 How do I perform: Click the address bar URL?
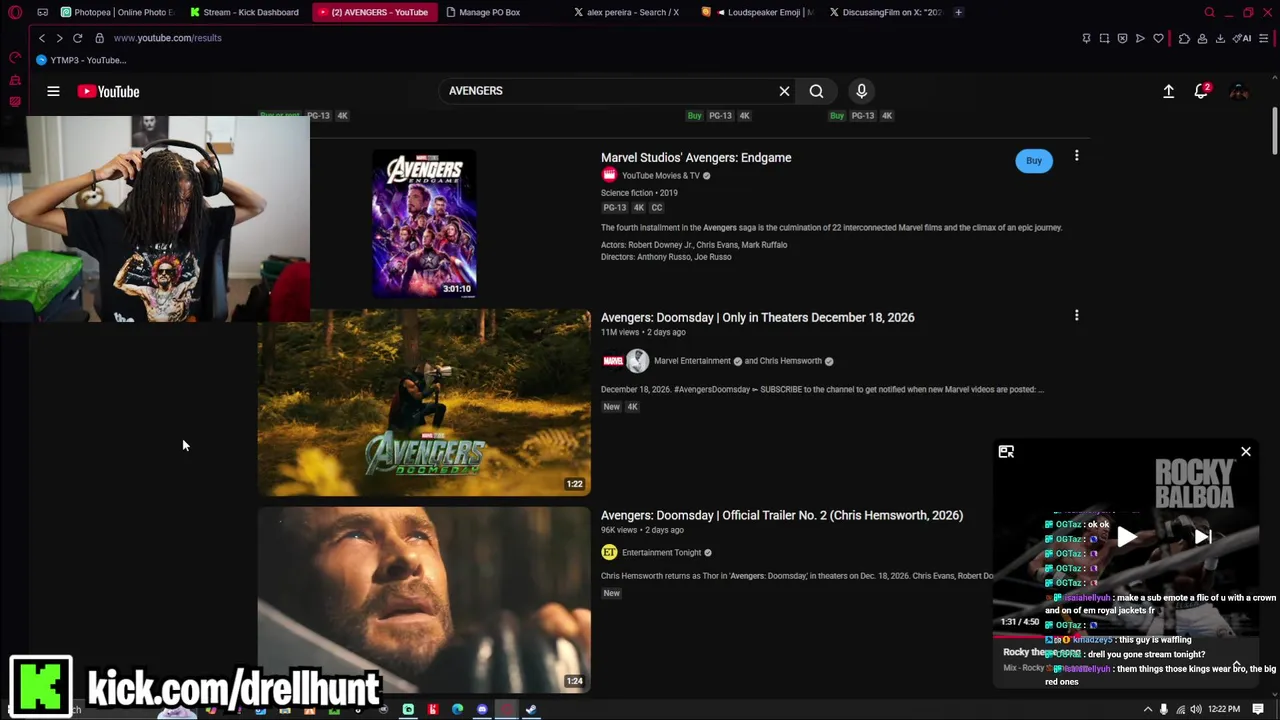(168, 38)
